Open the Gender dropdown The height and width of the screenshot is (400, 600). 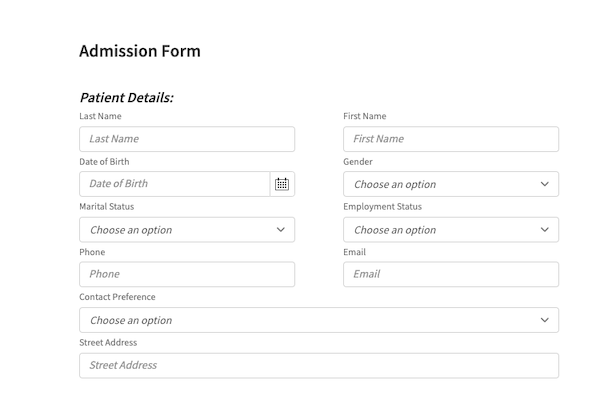pyautogui.click(x=451, y=184)
